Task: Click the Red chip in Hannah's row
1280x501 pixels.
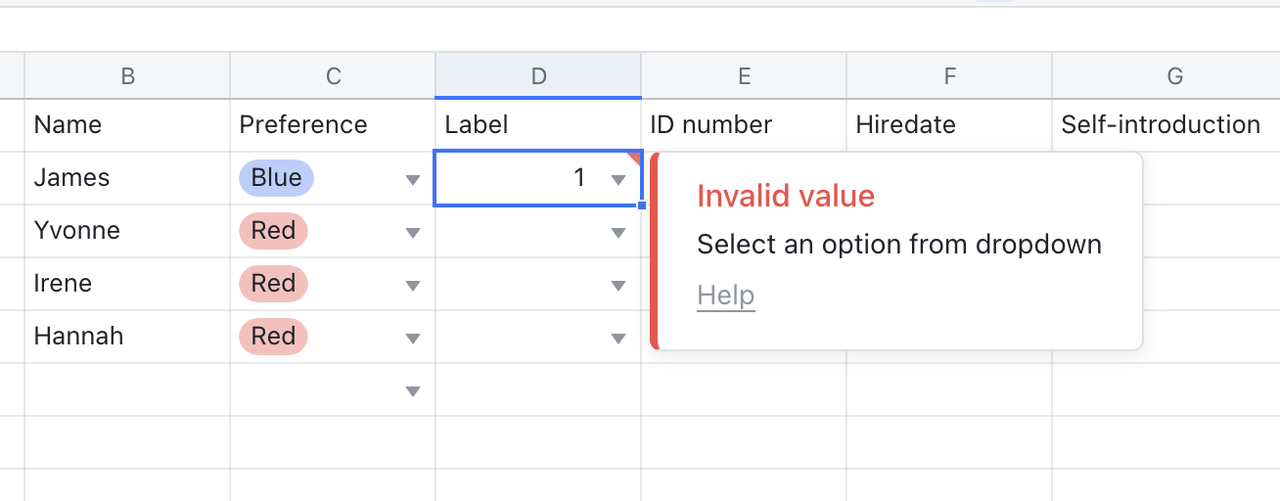Action: click(x=273, y=336)
